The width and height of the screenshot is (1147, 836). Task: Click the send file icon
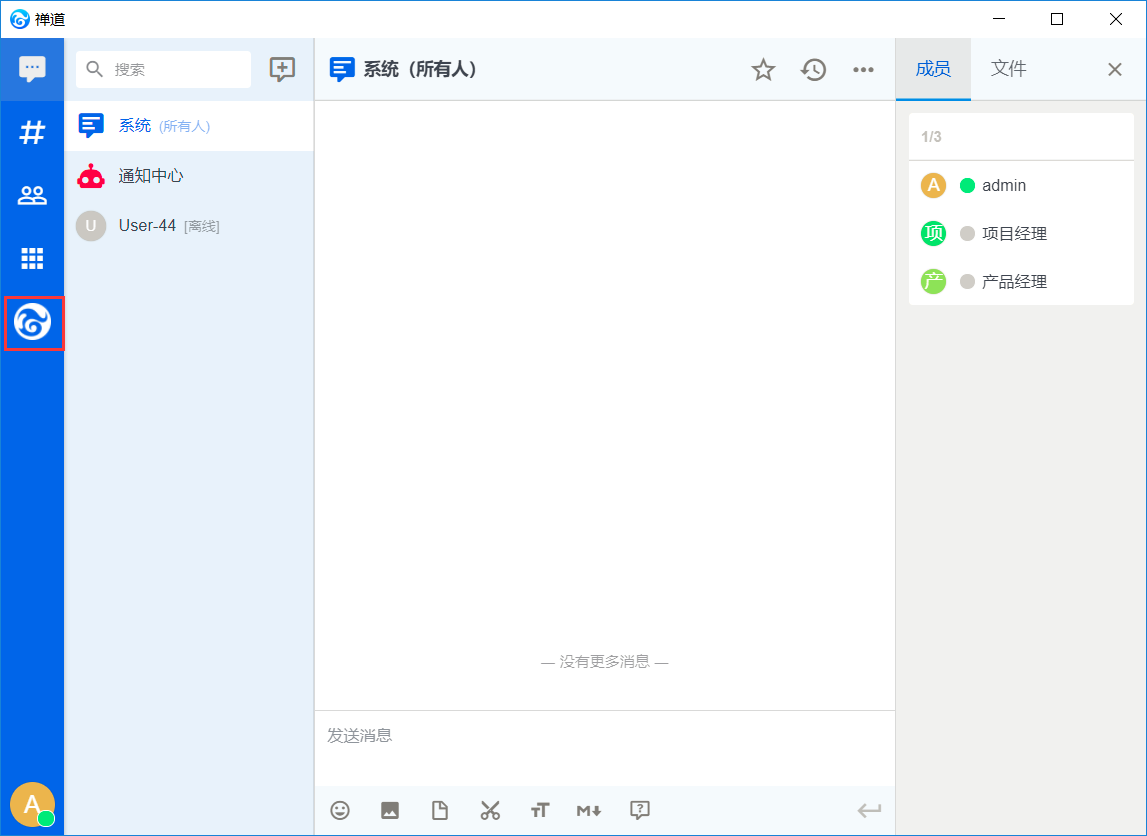(440, 810)
